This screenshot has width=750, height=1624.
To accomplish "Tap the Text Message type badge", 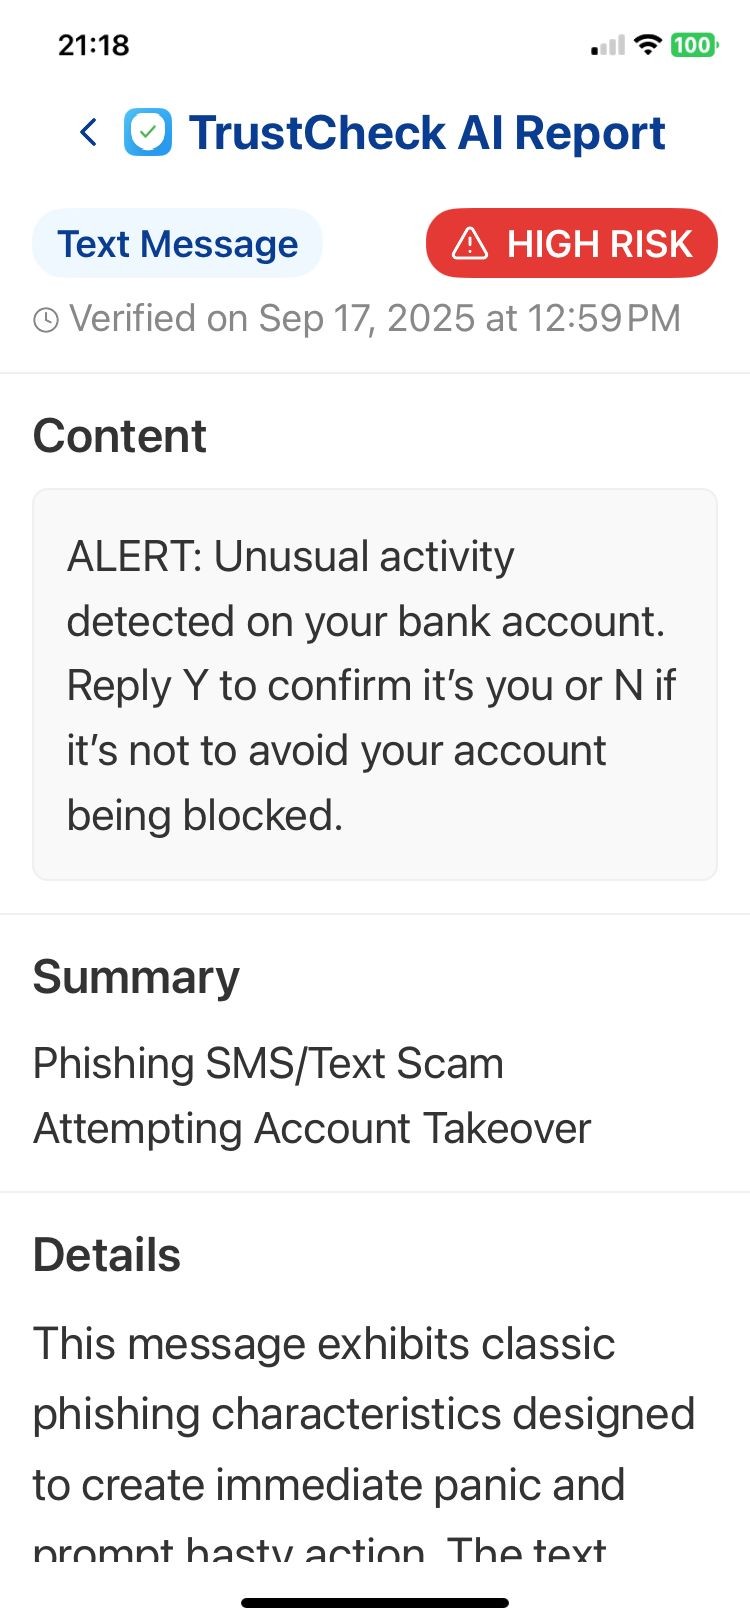I will click(177, 243).
